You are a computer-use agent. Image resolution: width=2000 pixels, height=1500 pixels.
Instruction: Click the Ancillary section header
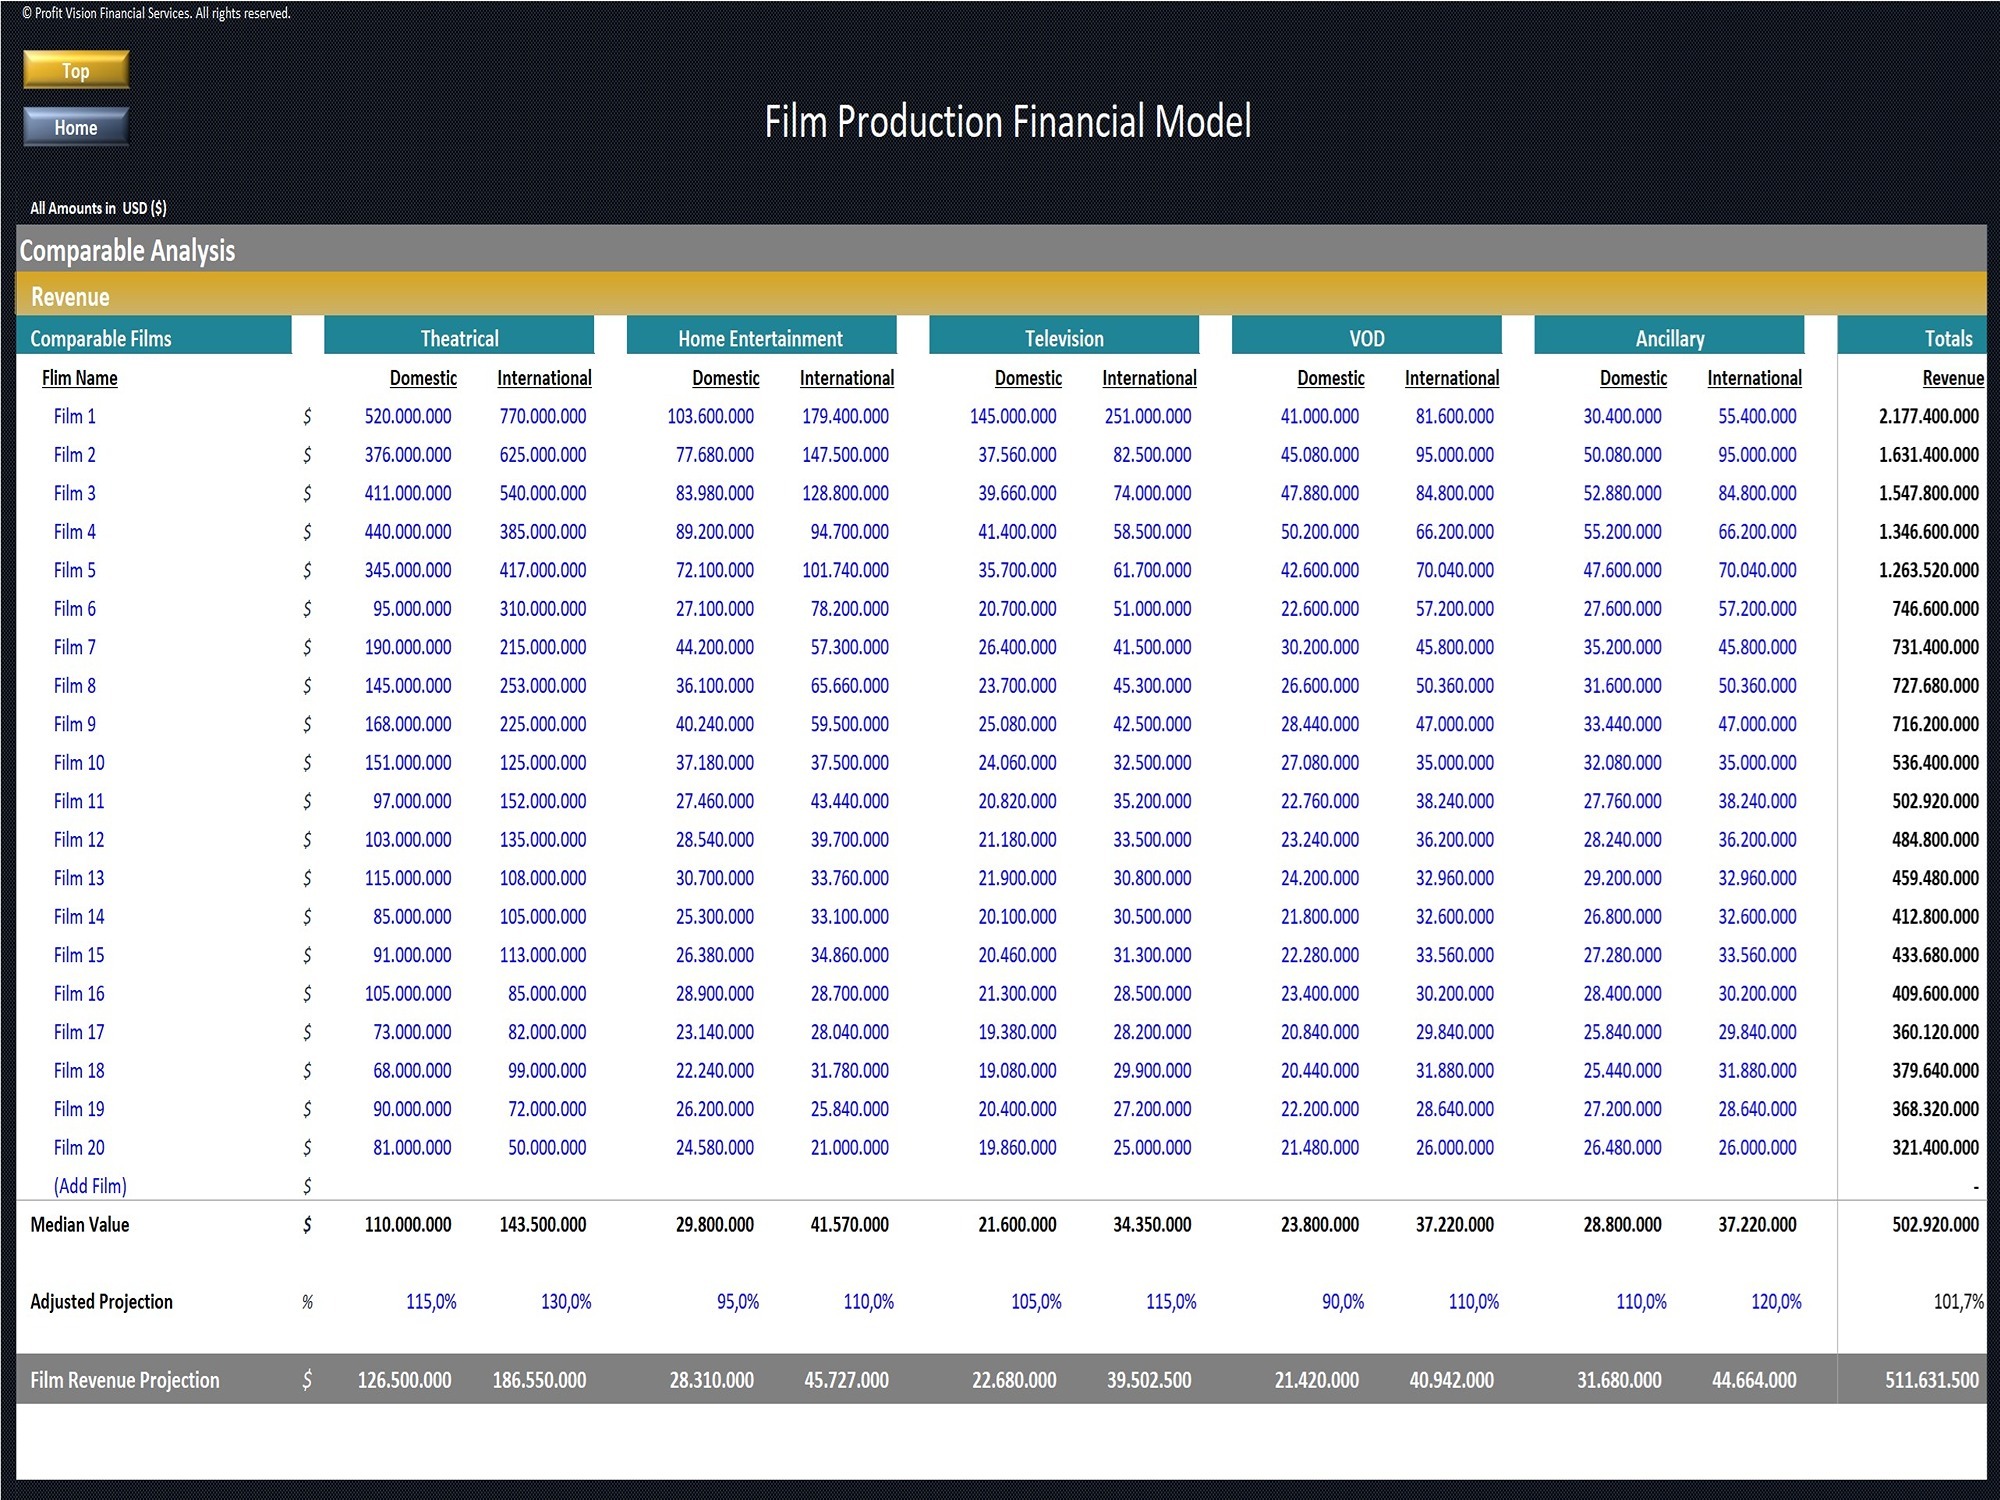pos(1668,337)
